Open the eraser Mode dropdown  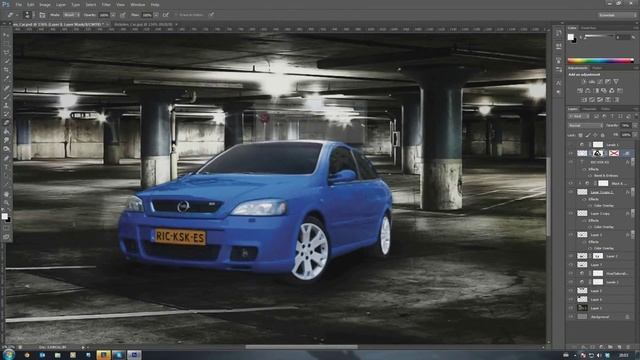click(x=71, y=15)
